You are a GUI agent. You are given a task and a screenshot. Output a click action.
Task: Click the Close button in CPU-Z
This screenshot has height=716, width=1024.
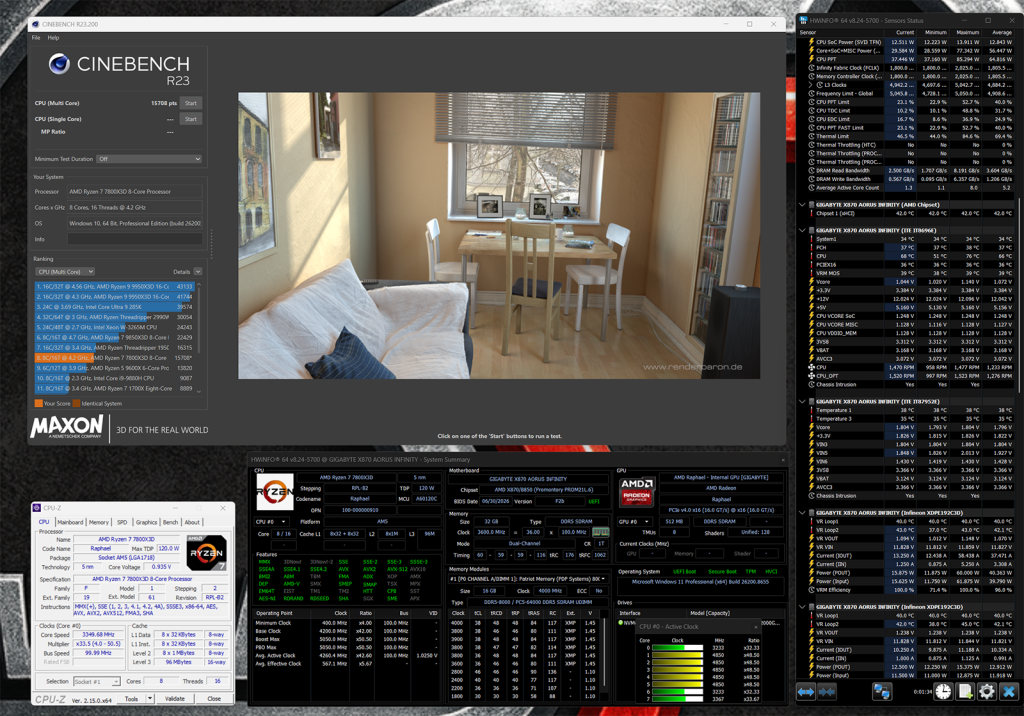pos(214,698)
